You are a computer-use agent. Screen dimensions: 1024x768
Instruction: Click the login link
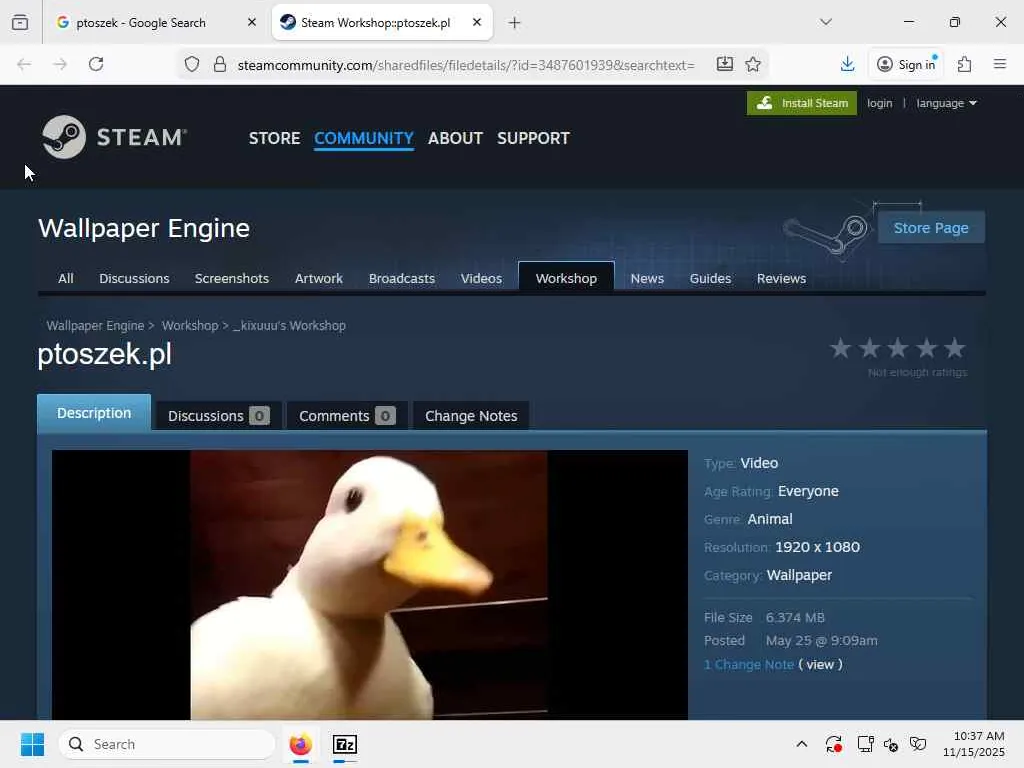[879, 103]
